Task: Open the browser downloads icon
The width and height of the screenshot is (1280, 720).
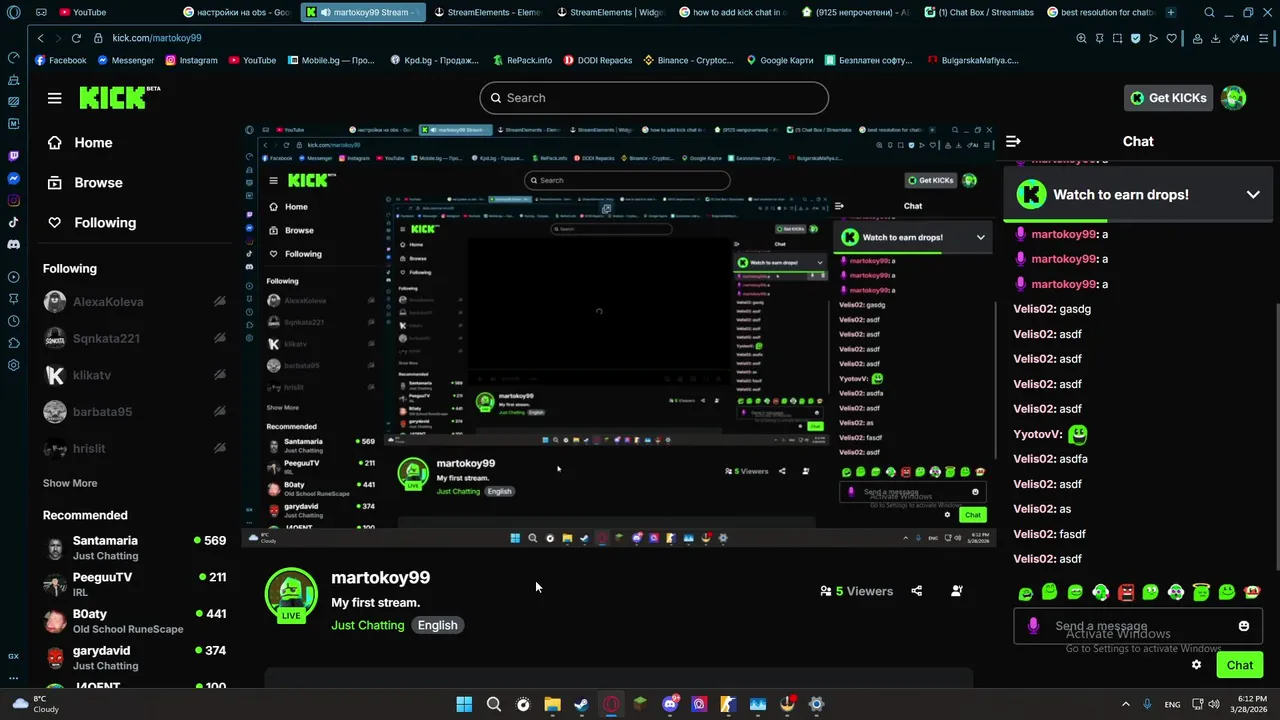Action: [x=1215, y=38]
